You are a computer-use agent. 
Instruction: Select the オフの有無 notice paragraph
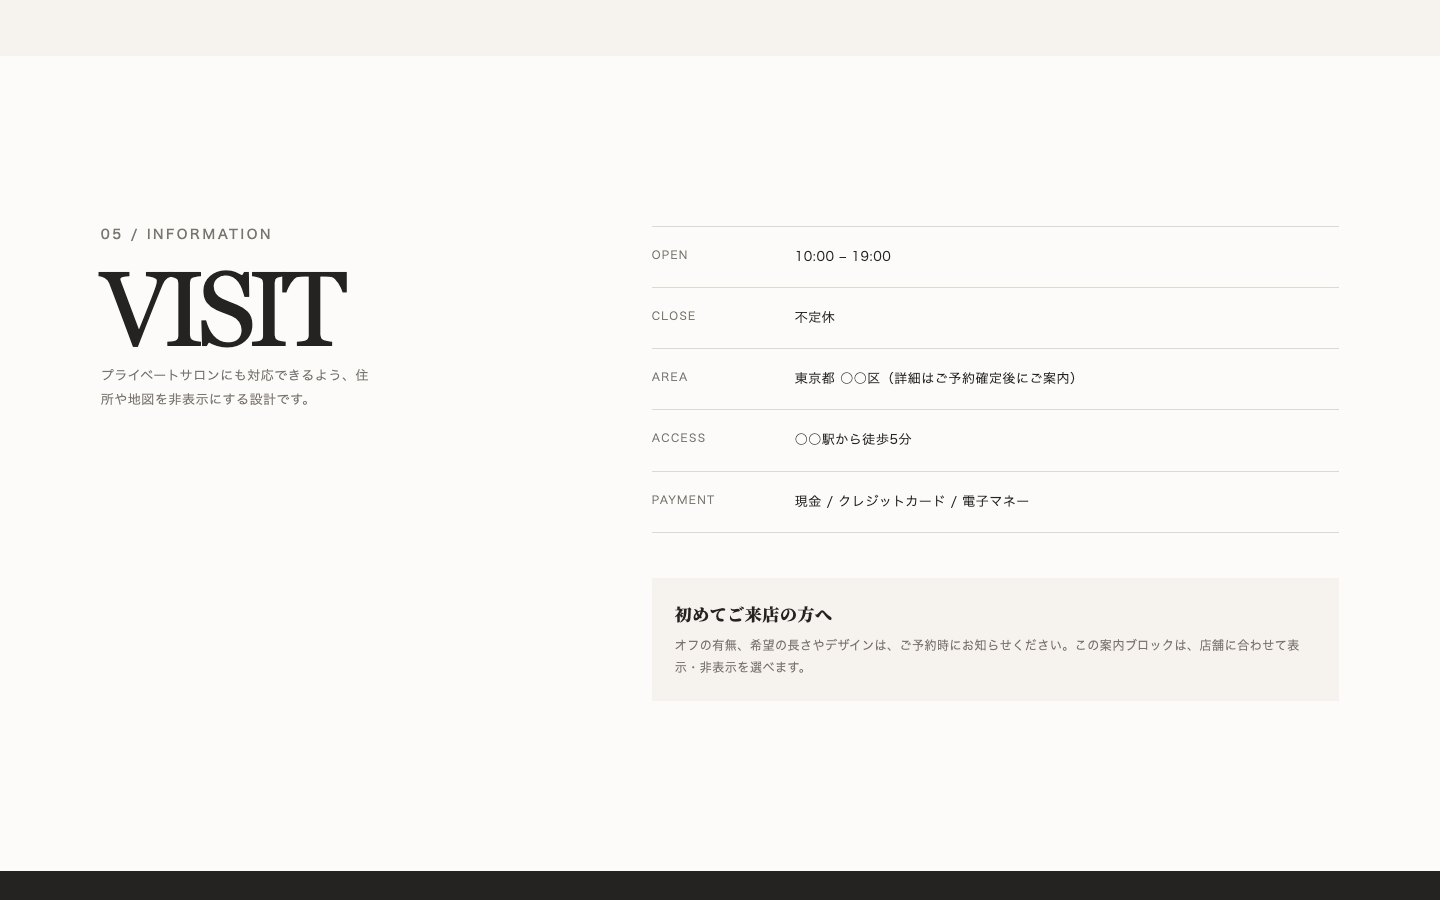pos(987,656)
